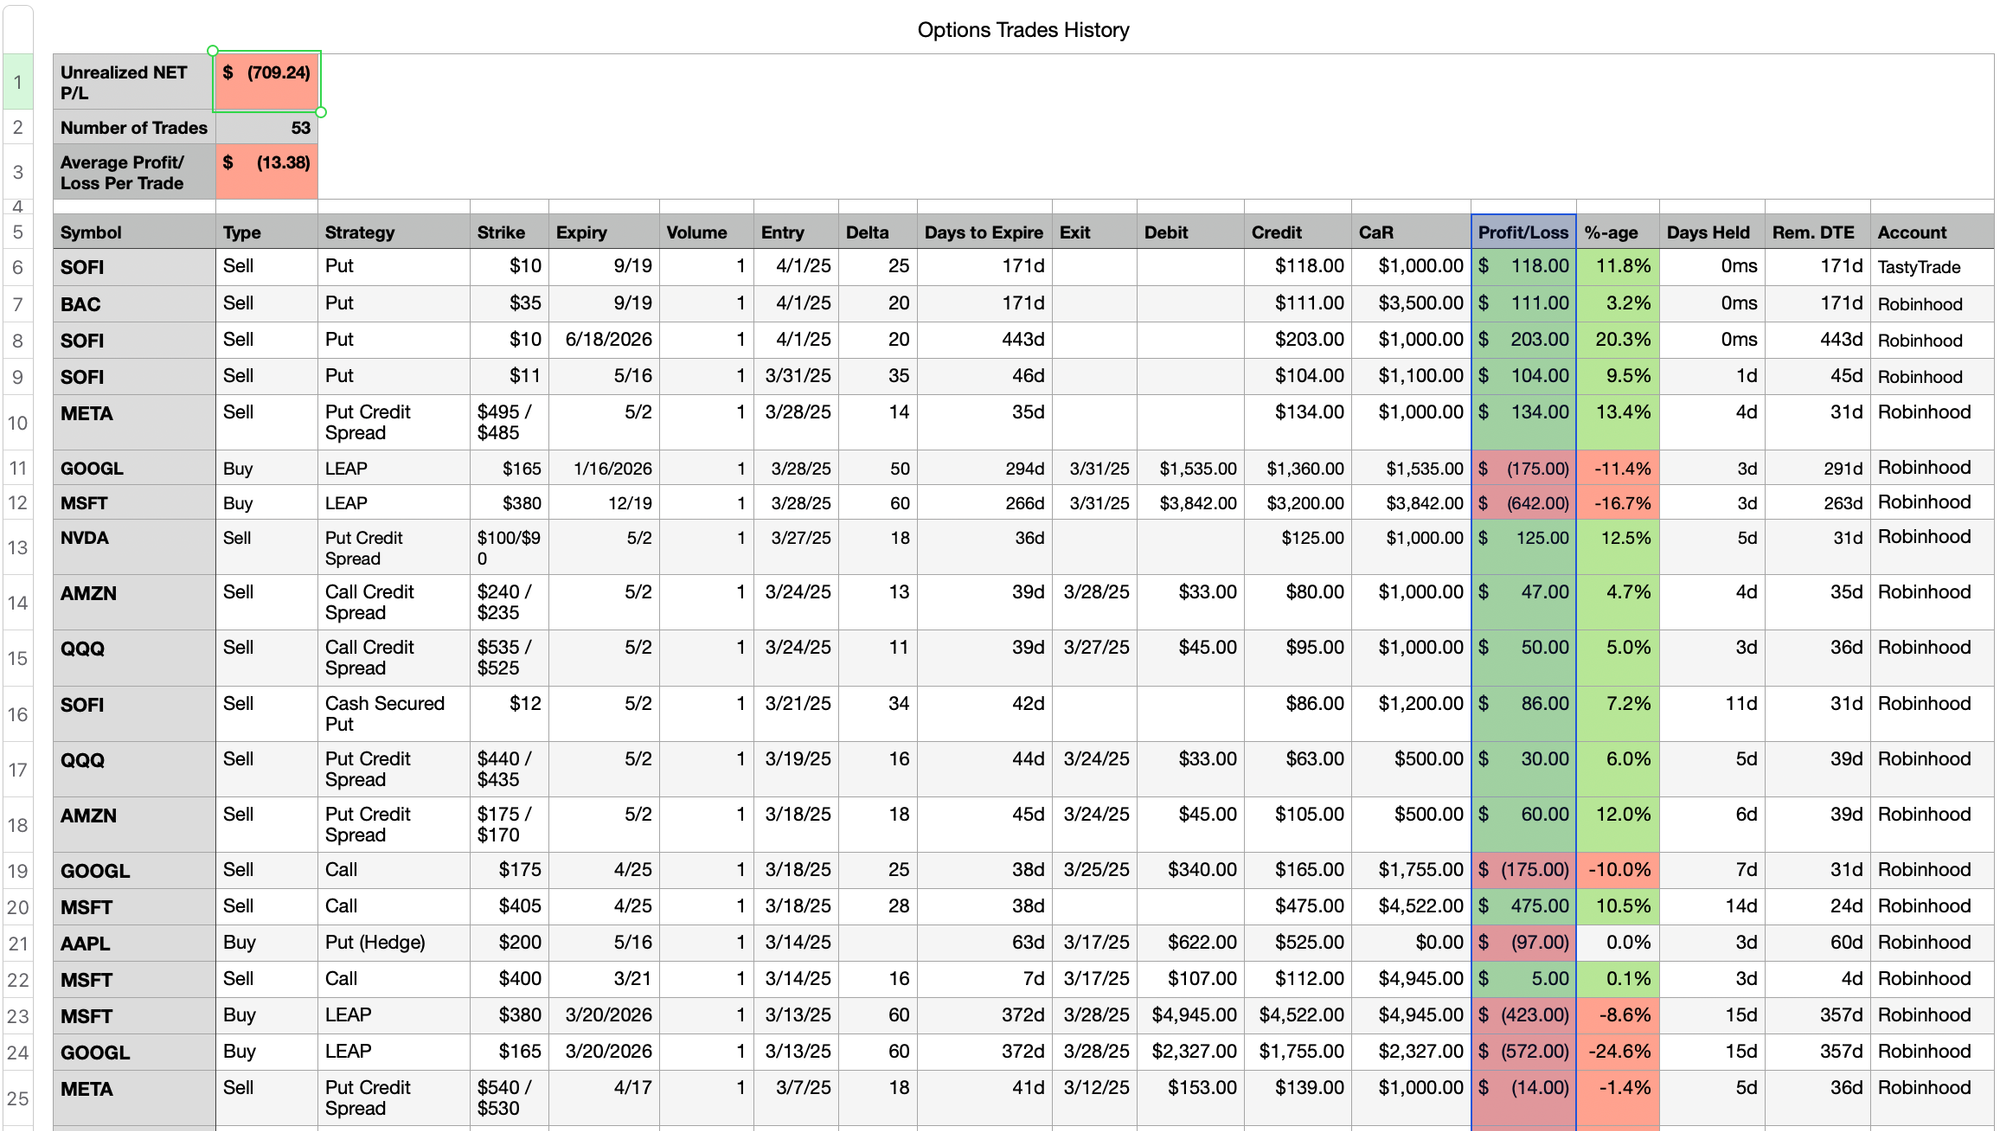Click the 'NVDA' symbol cell
This screenshot has width=2000, height=1131.
point(134,547)
